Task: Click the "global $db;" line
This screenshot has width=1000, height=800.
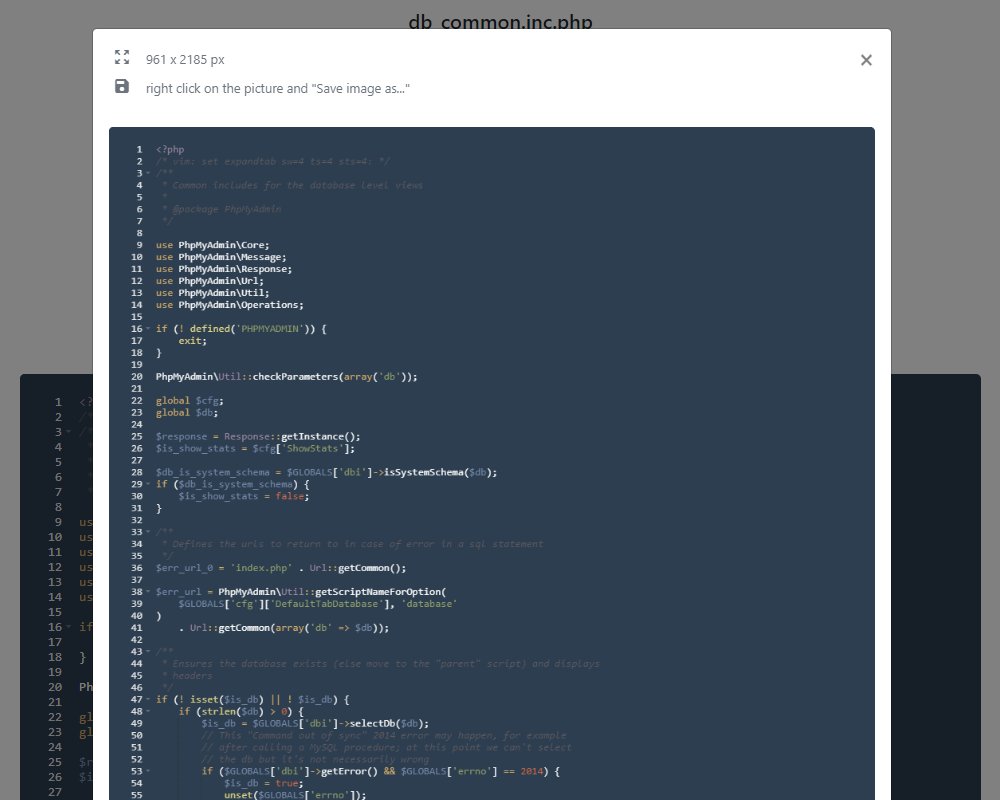Action: click(x=187, y=413)
